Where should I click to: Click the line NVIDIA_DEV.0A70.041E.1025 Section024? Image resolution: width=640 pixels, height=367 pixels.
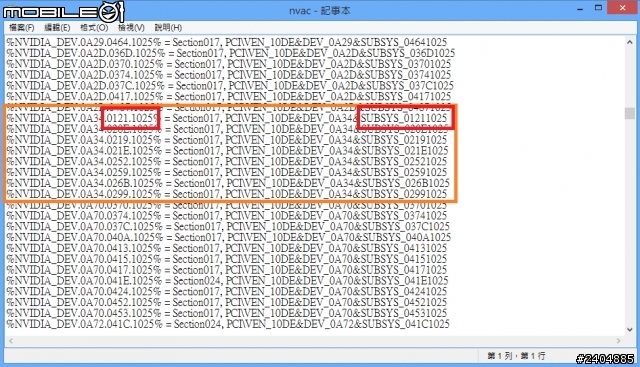tap(227, 281)
